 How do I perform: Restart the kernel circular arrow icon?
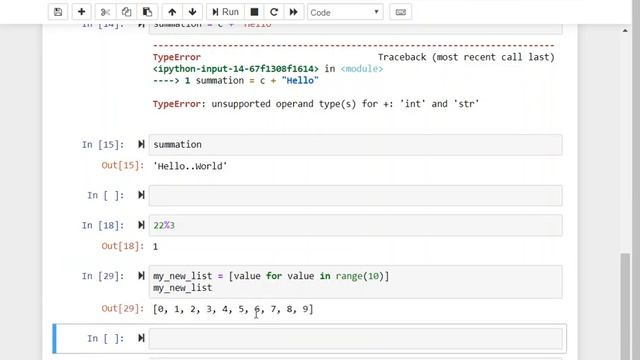(274, 12)
